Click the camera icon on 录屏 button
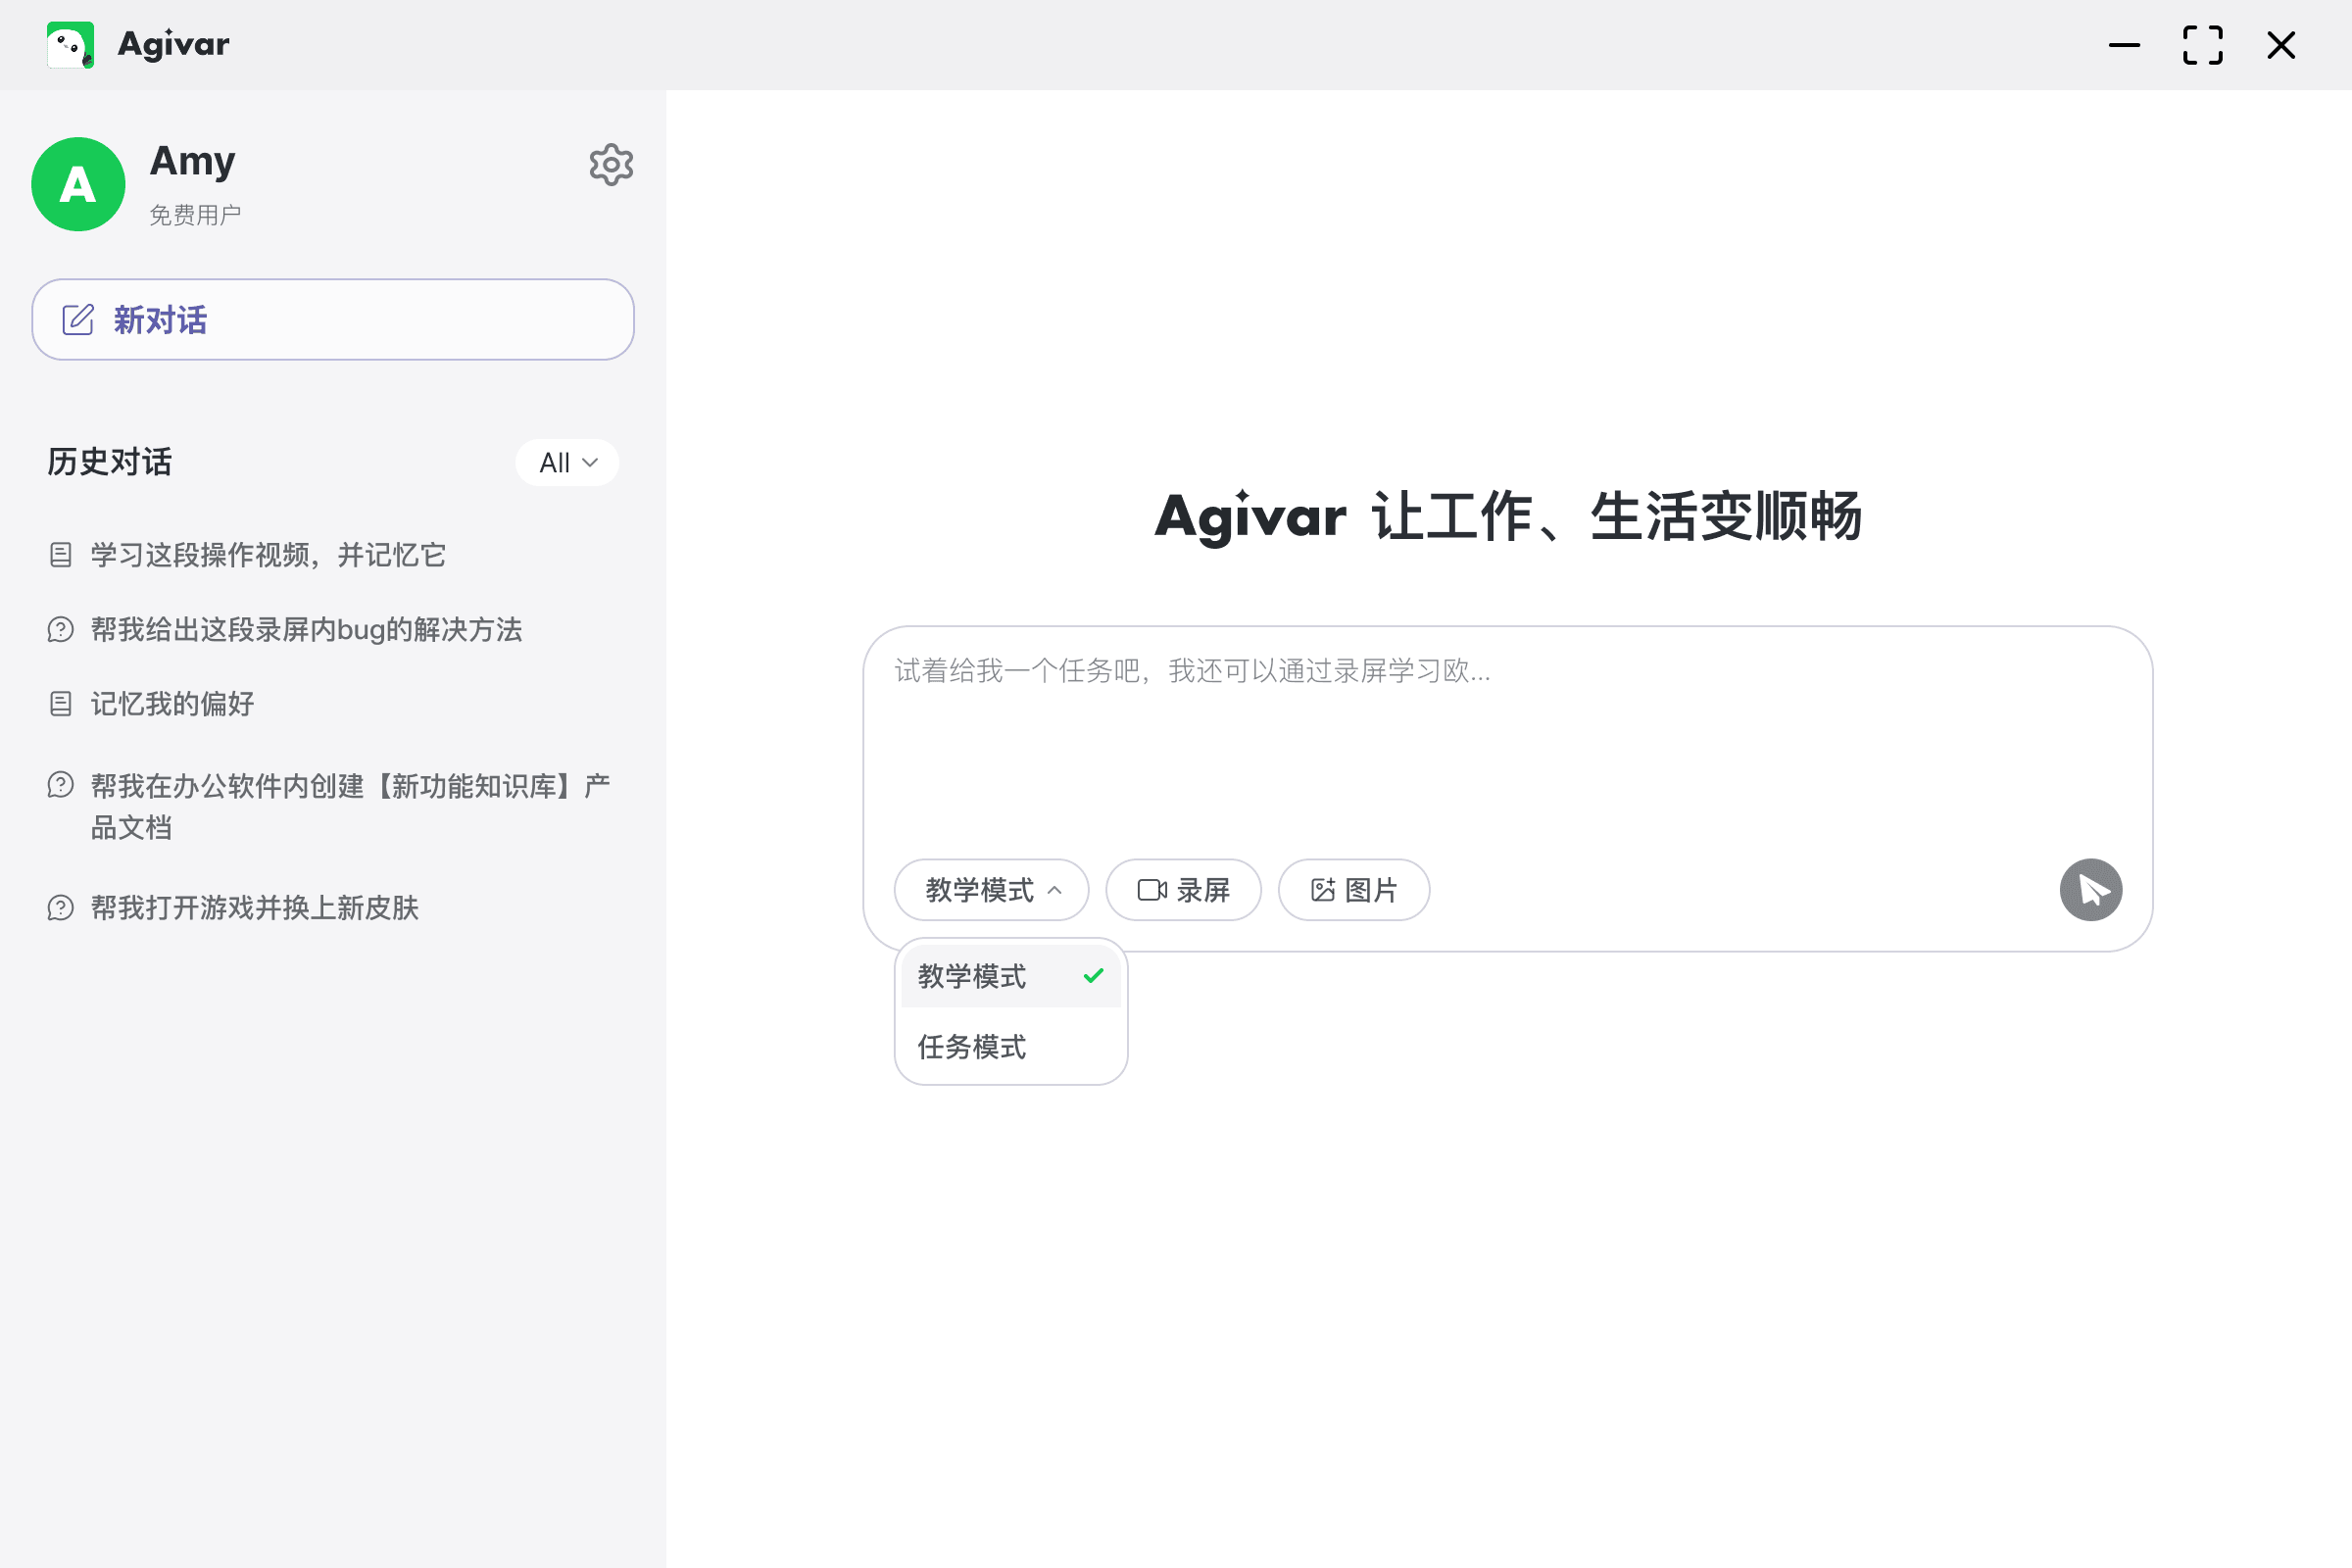This screenshot has width=2352, height=1568. click(x=1152, y=890)
